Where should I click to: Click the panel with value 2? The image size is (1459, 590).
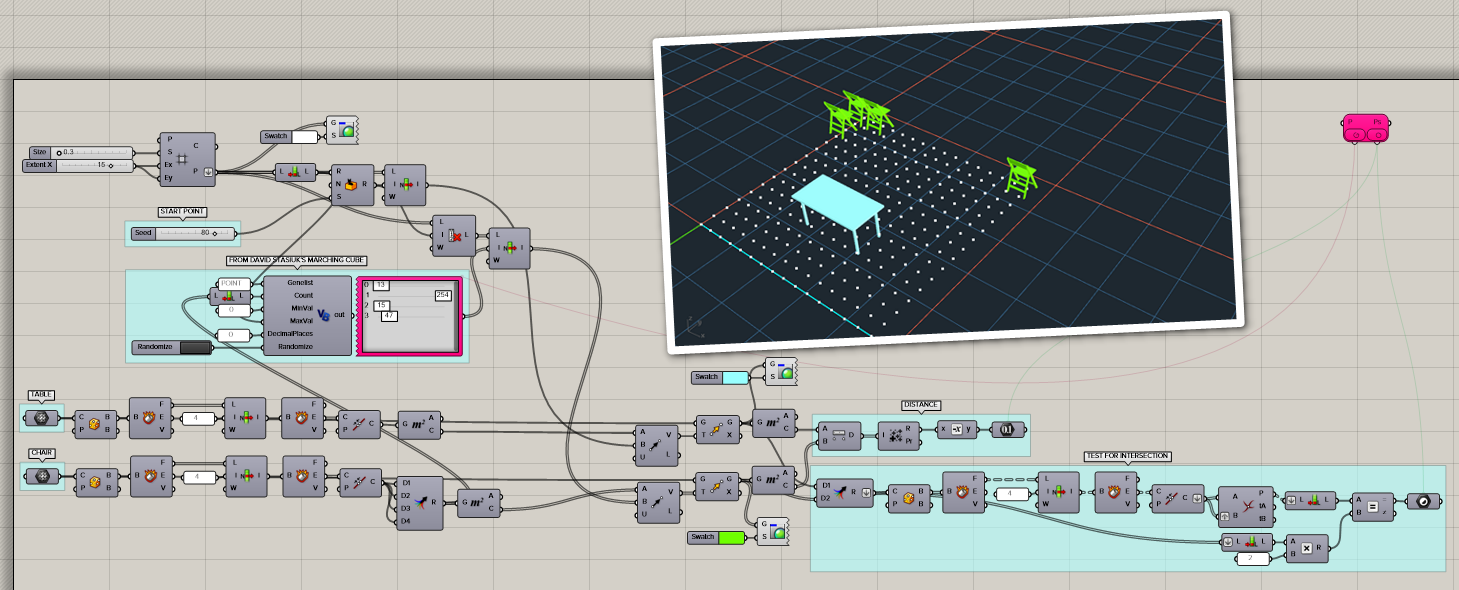pos(1251,559)
